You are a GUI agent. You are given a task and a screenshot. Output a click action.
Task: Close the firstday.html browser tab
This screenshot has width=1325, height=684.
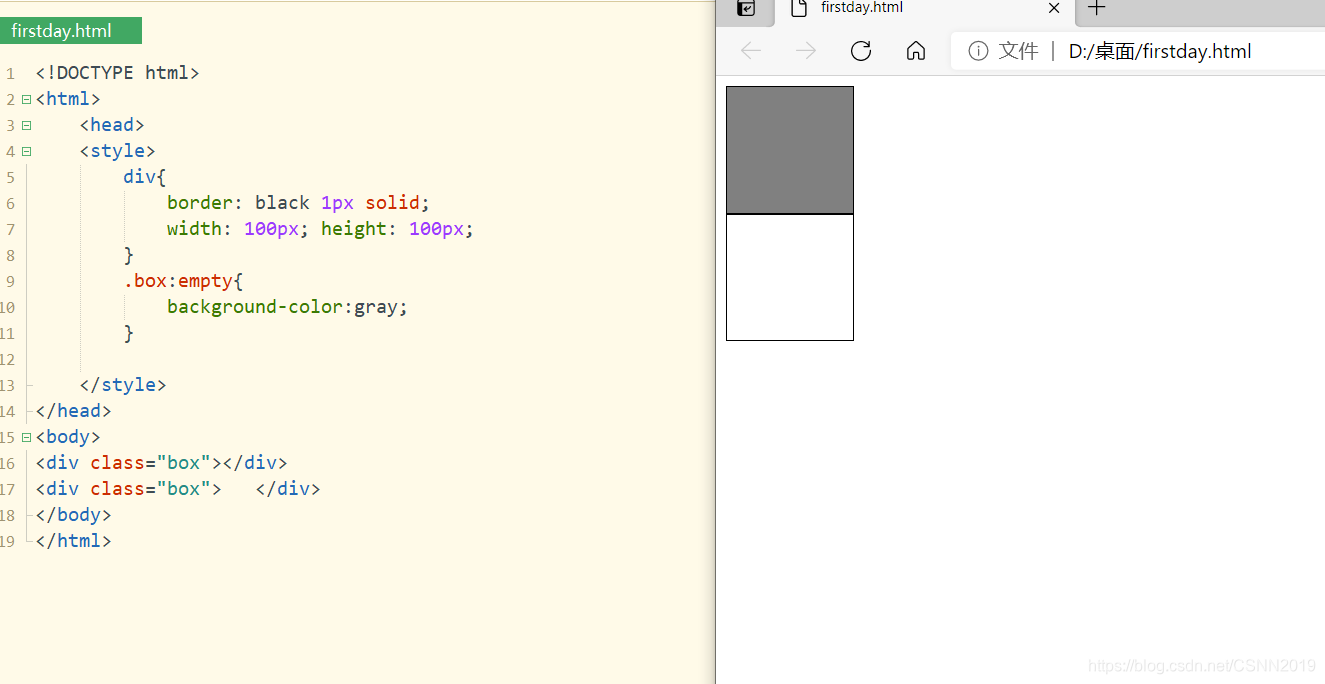click(x=1054, y=8)
